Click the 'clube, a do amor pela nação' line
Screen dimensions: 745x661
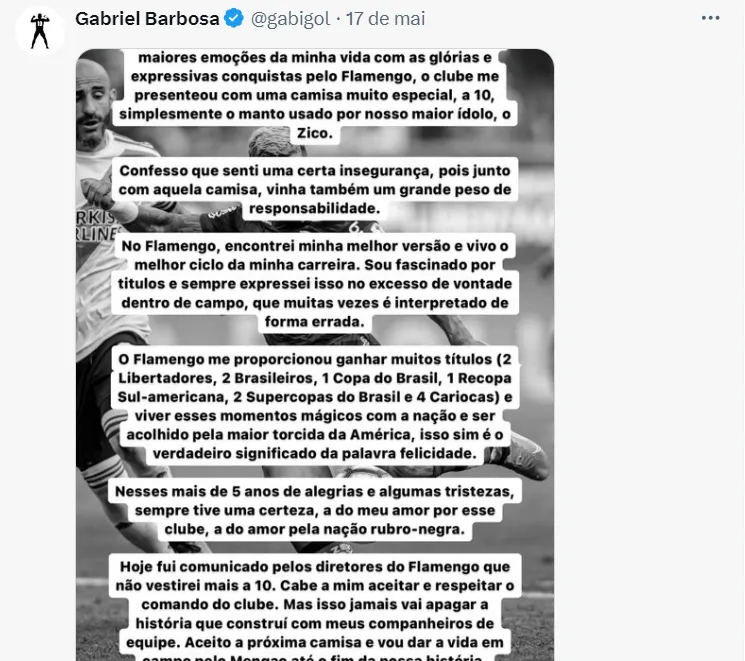coord(315,529)
